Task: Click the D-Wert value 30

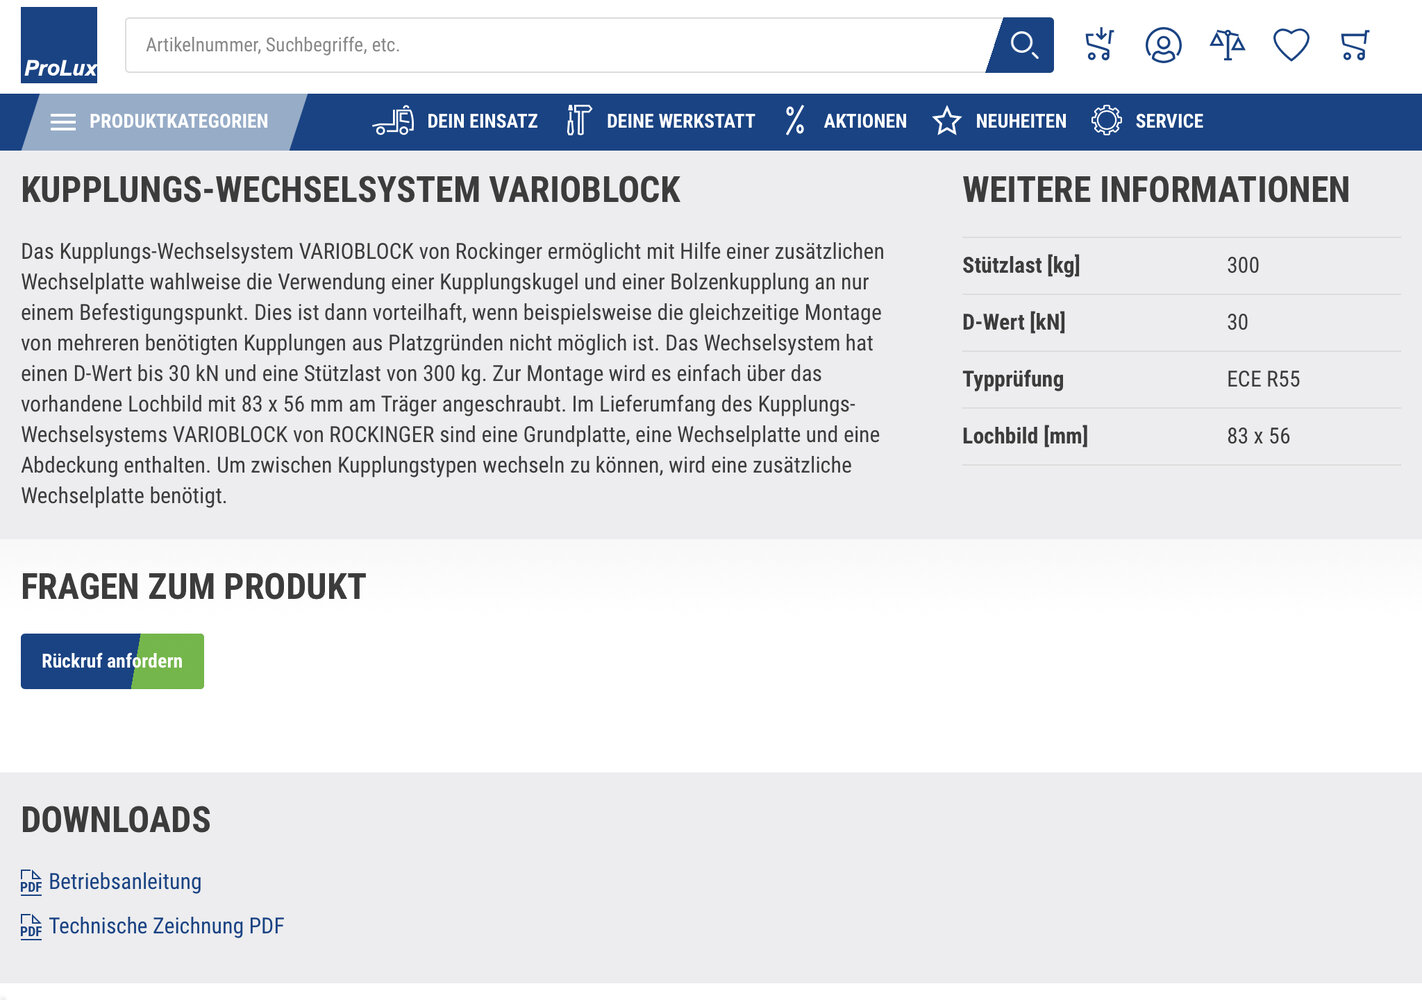Action: tap(1238, 322)
